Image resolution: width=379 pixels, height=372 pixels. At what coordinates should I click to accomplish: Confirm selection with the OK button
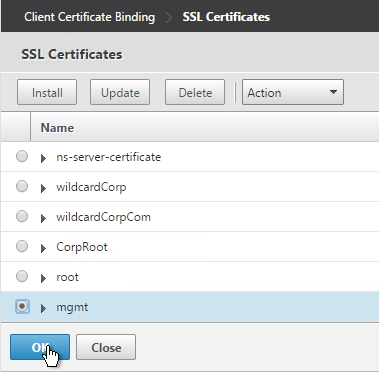(x=40, y=347)
